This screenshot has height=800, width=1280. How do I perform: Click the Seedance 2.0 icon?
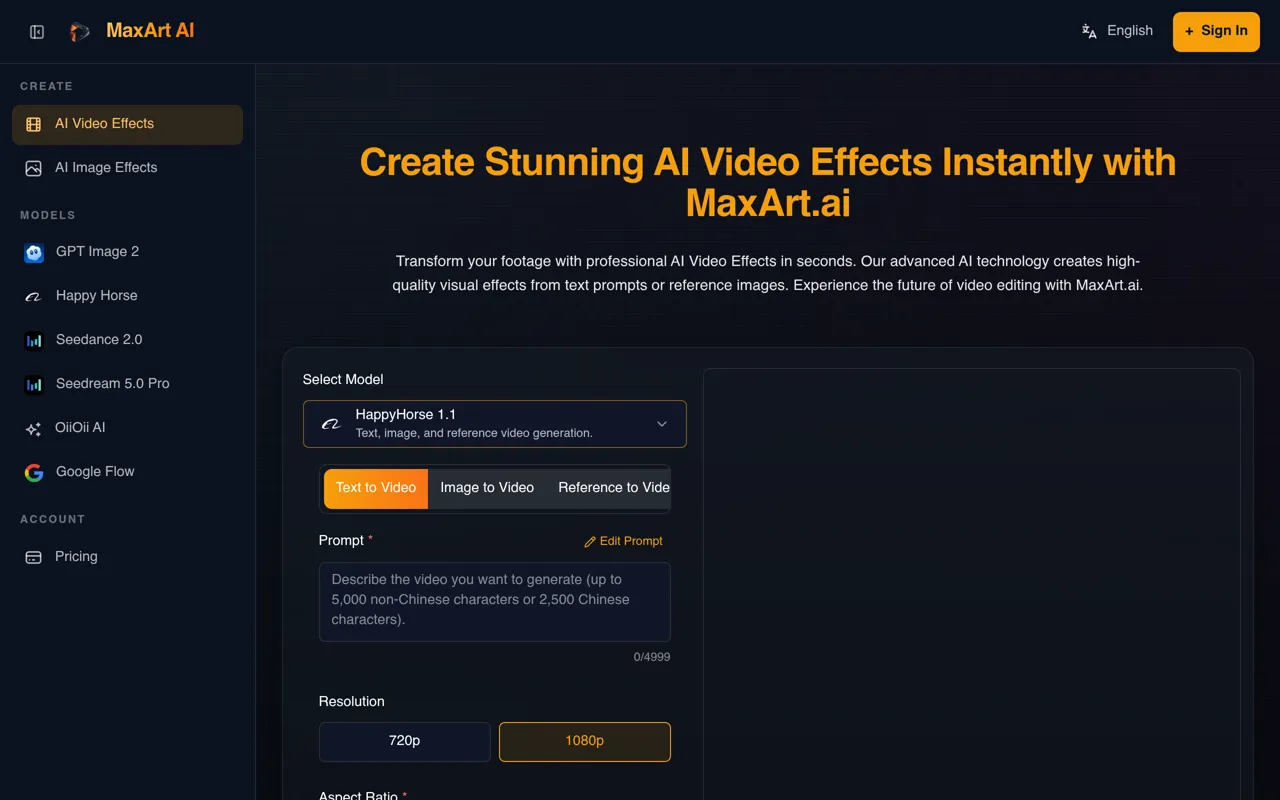(34, 340)
